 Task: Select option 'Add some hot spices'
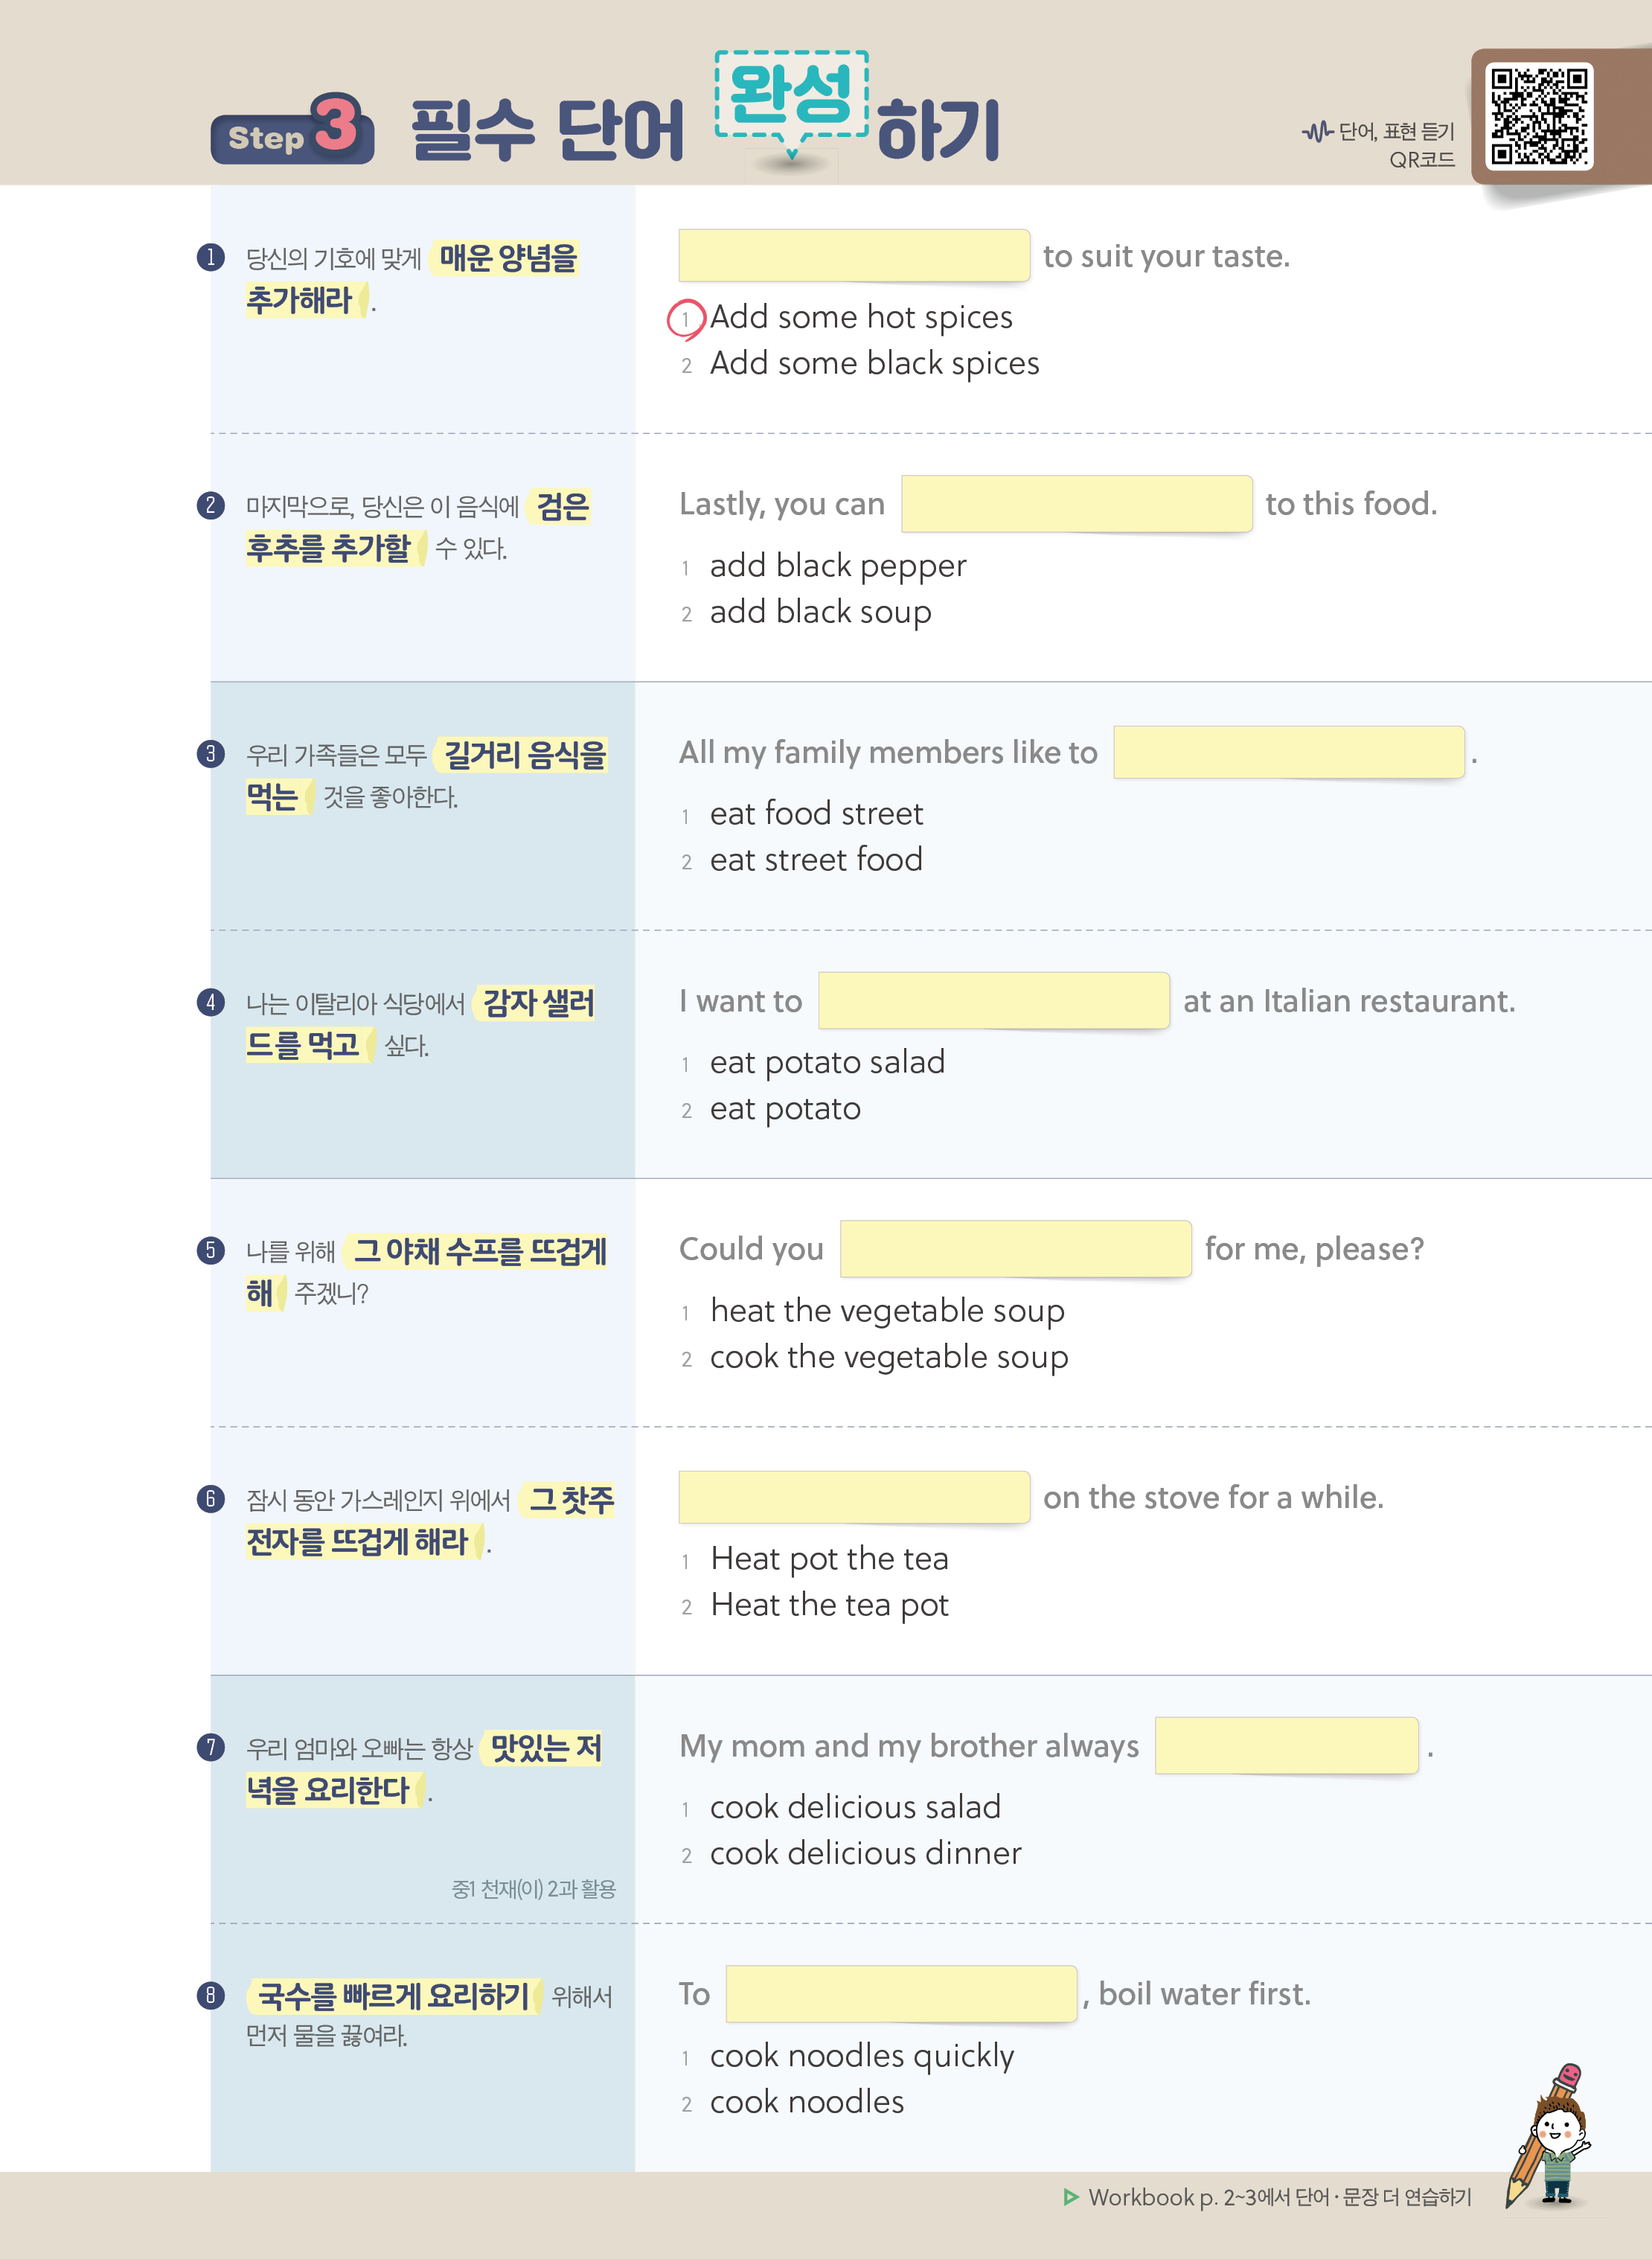click(860, 318)
